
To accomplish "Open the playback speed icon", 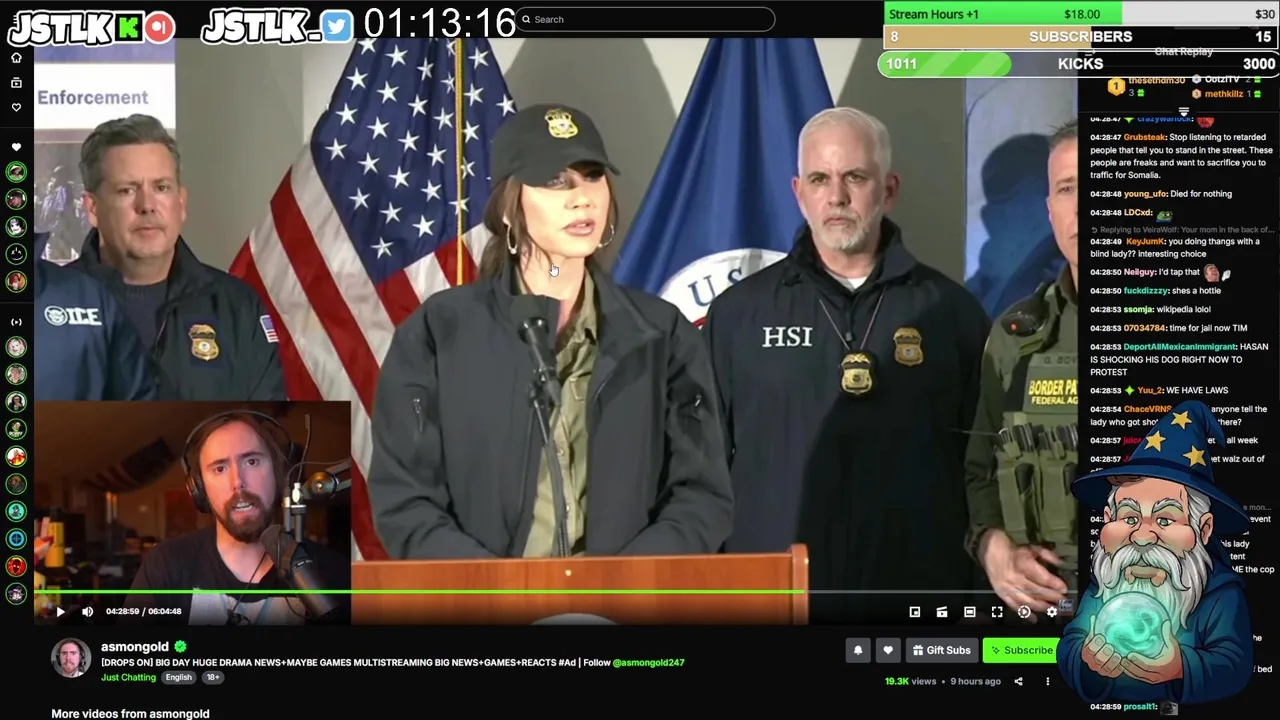I will pos(1024,612).
